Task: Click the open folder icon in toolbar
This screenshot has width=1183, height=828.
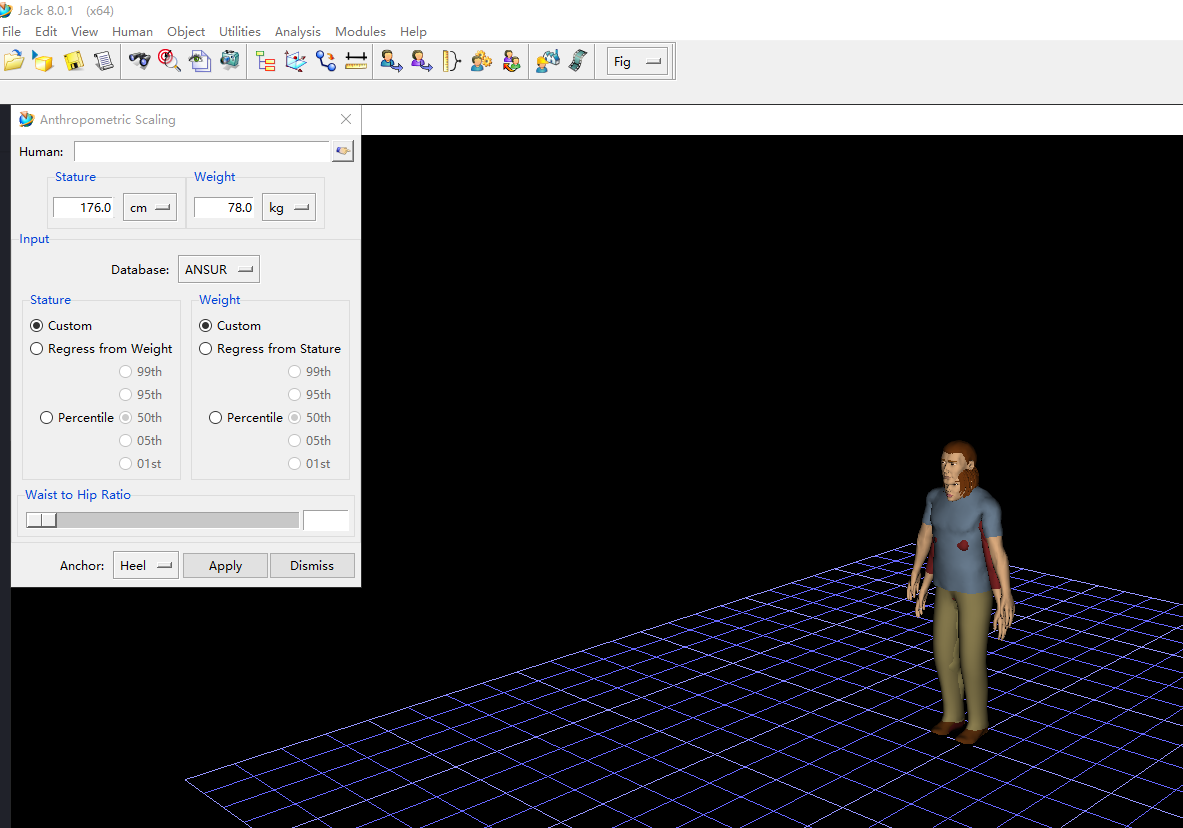Action: (13, 61)
